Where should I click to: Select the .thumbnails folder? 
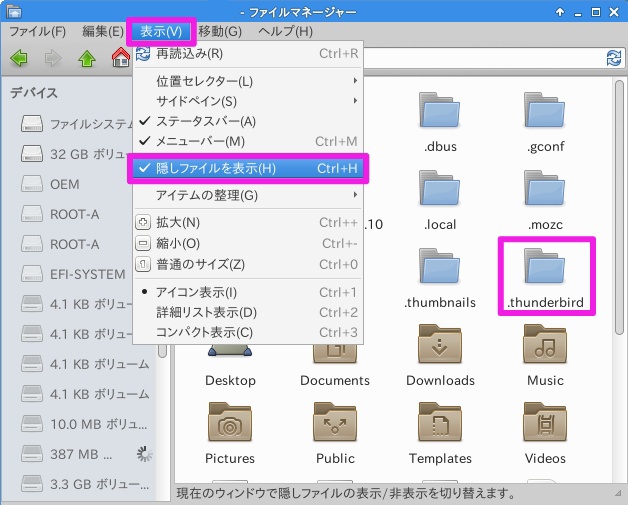click(440, 279)
